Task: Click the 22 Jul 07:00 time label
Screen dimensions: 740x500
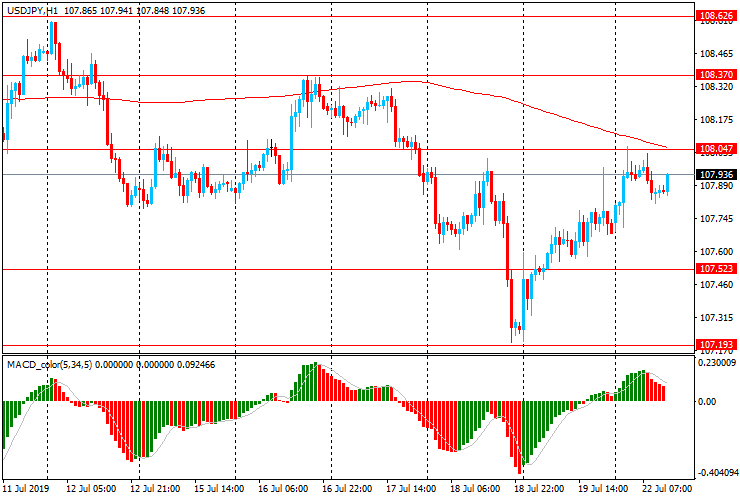Action: coord(667,488)
